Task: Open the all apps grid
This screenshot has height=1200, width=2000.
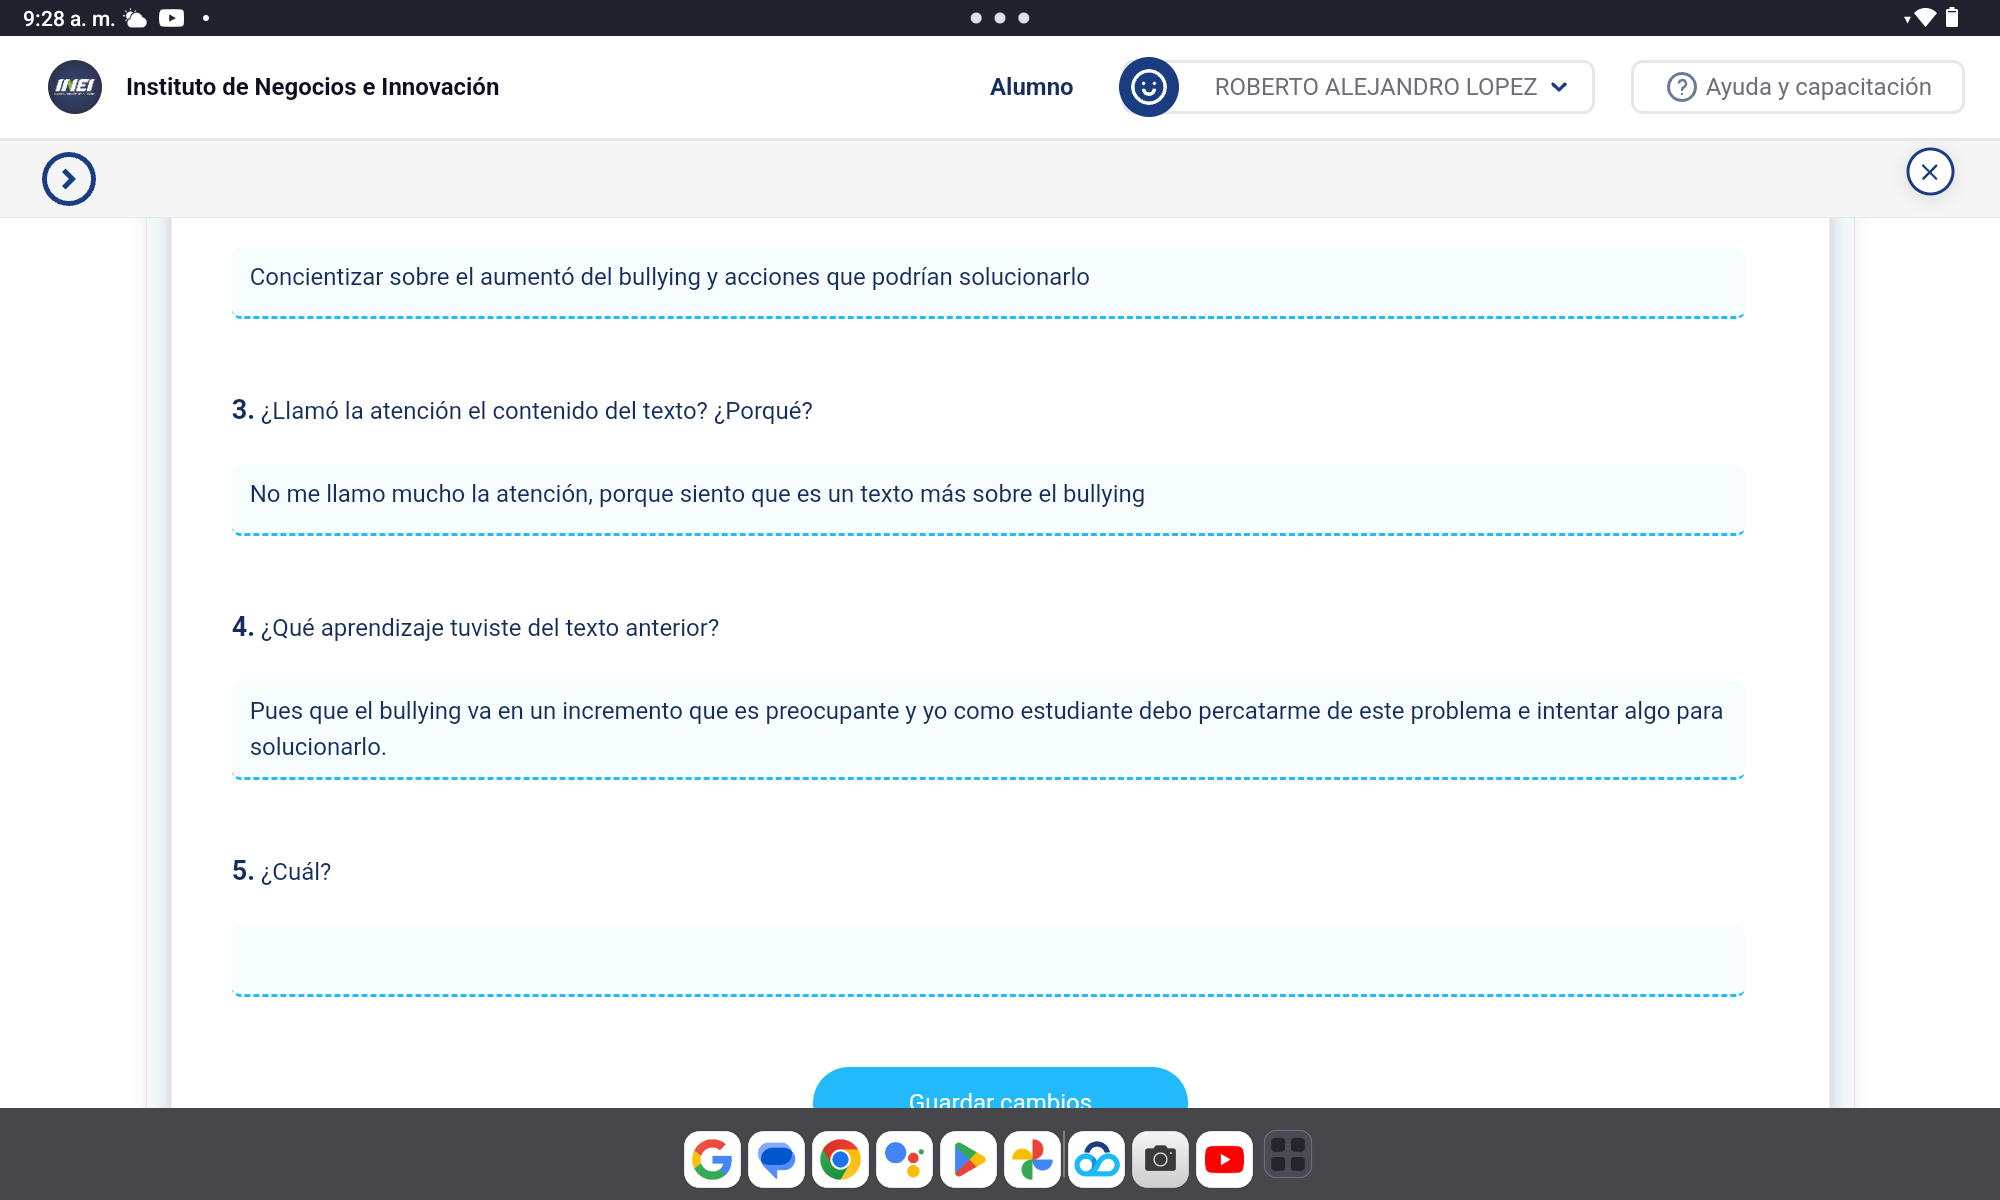Action: click(x=1288, y=1155)
